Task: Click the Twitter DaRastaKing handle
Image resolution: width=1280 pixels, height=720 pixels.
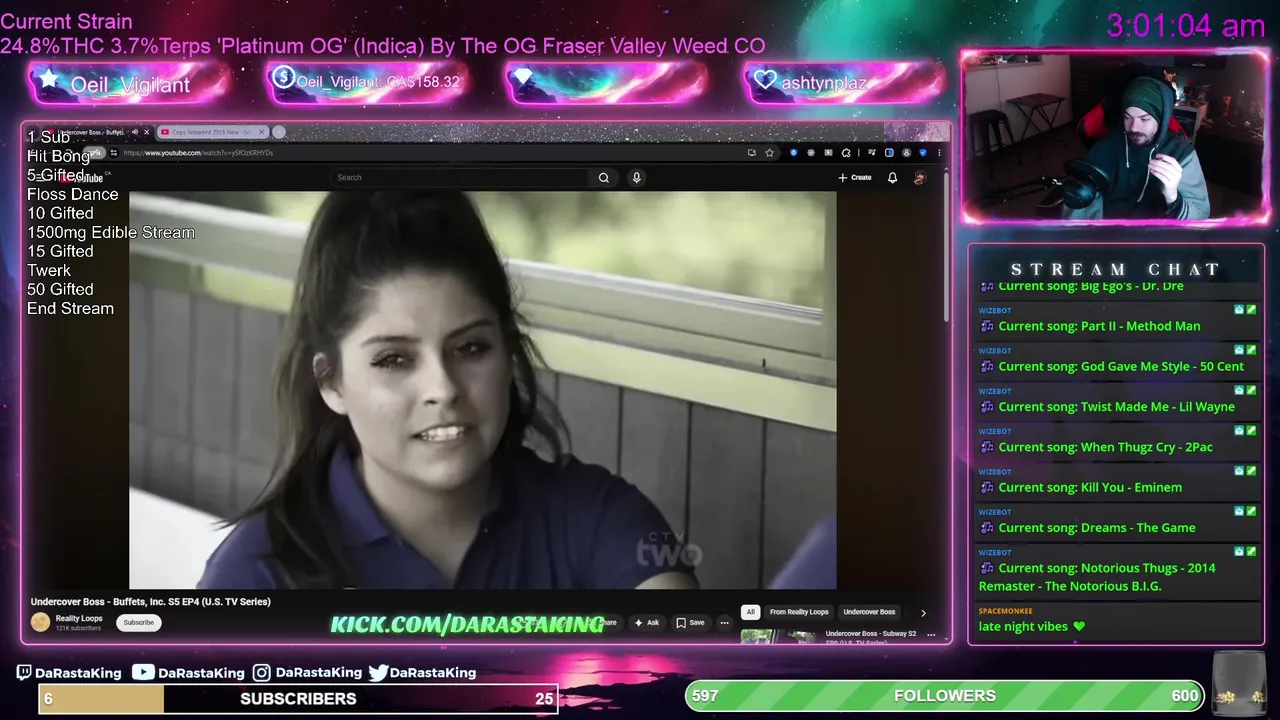Action: (422, 673)
